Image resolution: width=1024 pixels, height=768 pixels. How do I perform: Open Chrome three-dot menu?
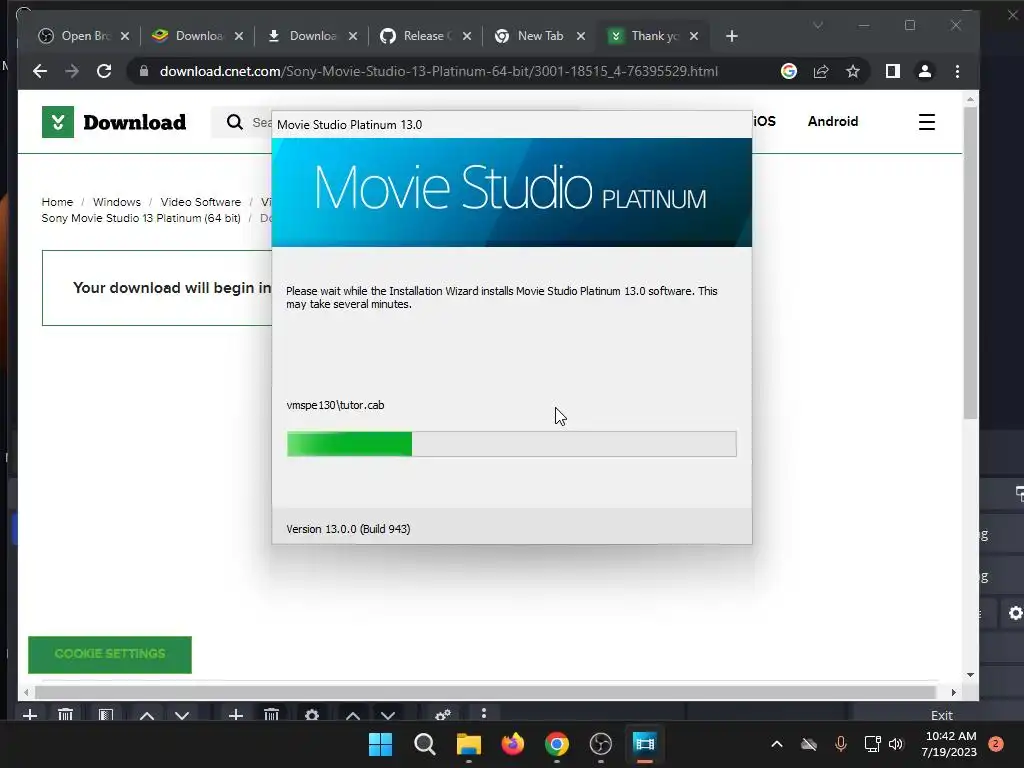click(x=957, y=71)
